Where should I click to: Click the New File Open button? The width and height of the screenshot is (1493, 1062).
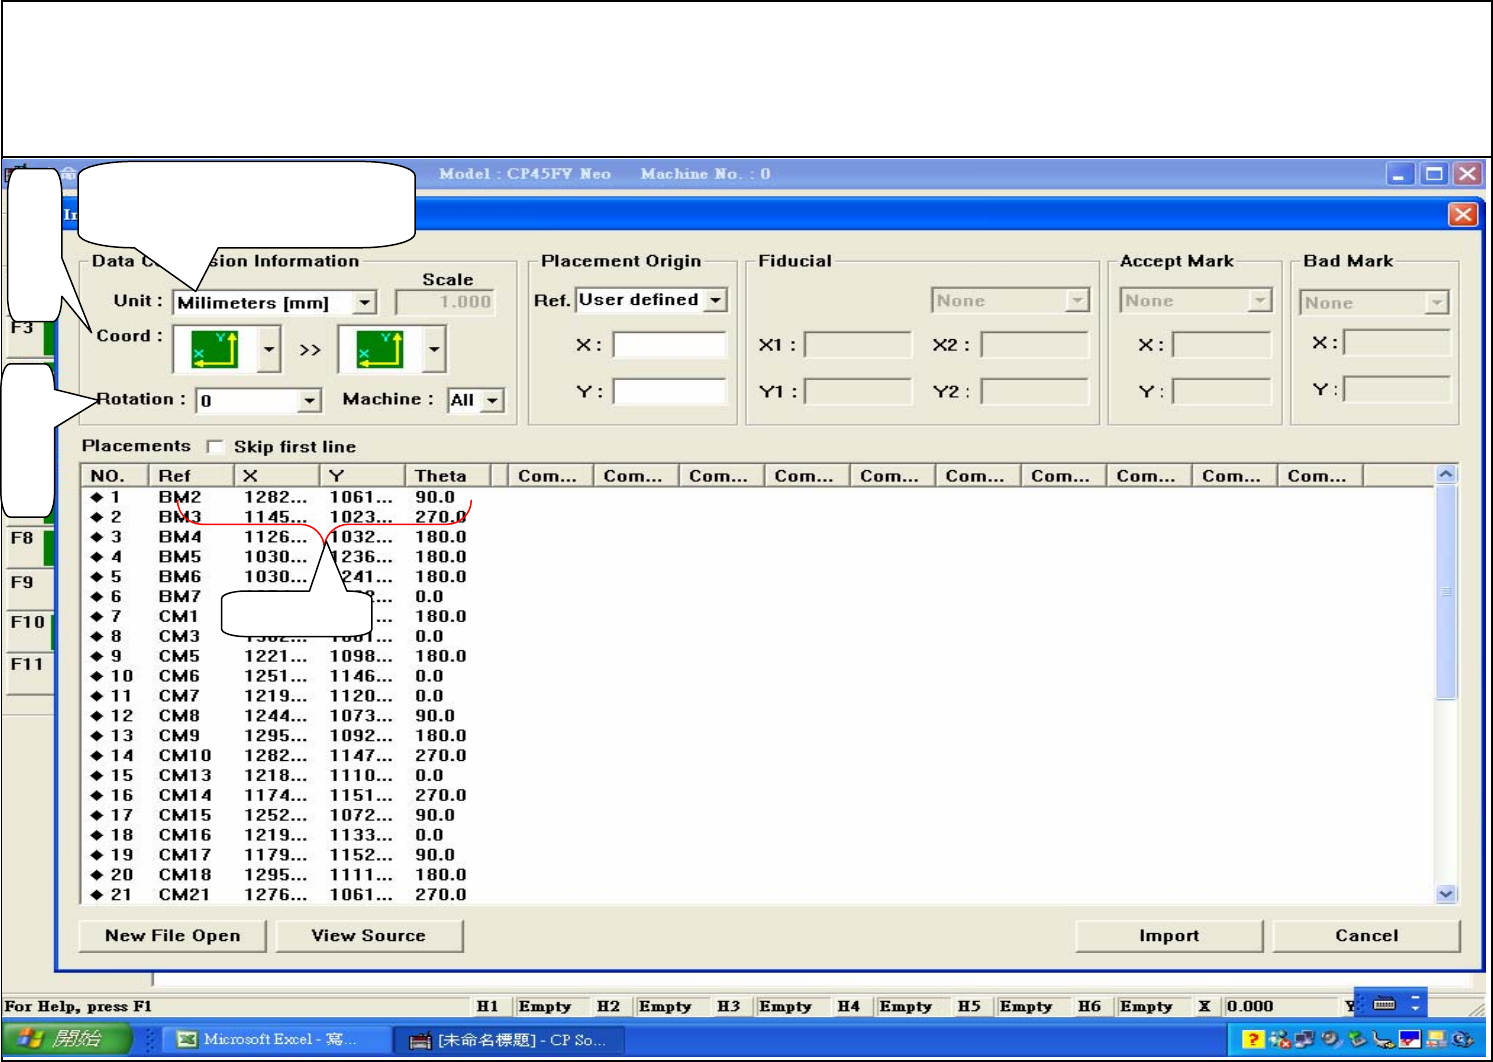(x=173, y=935)
